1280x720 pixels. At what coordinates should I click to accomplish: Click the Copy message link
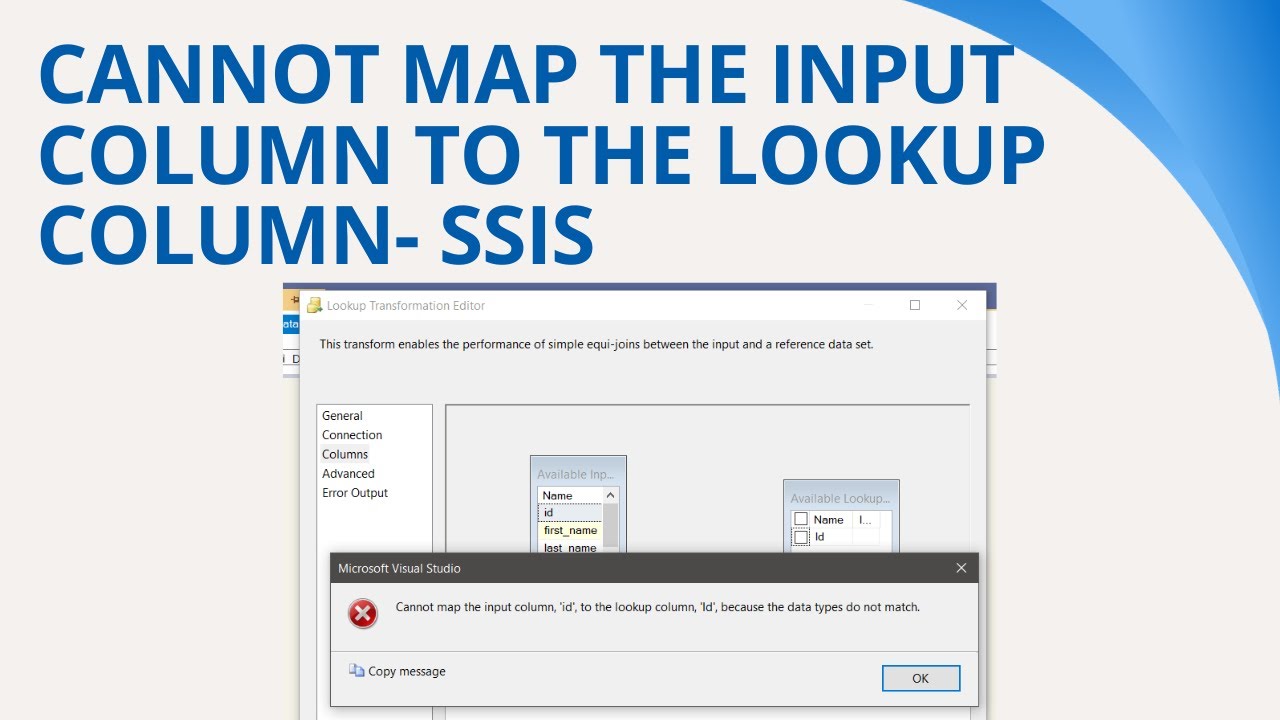click(406, 671)
